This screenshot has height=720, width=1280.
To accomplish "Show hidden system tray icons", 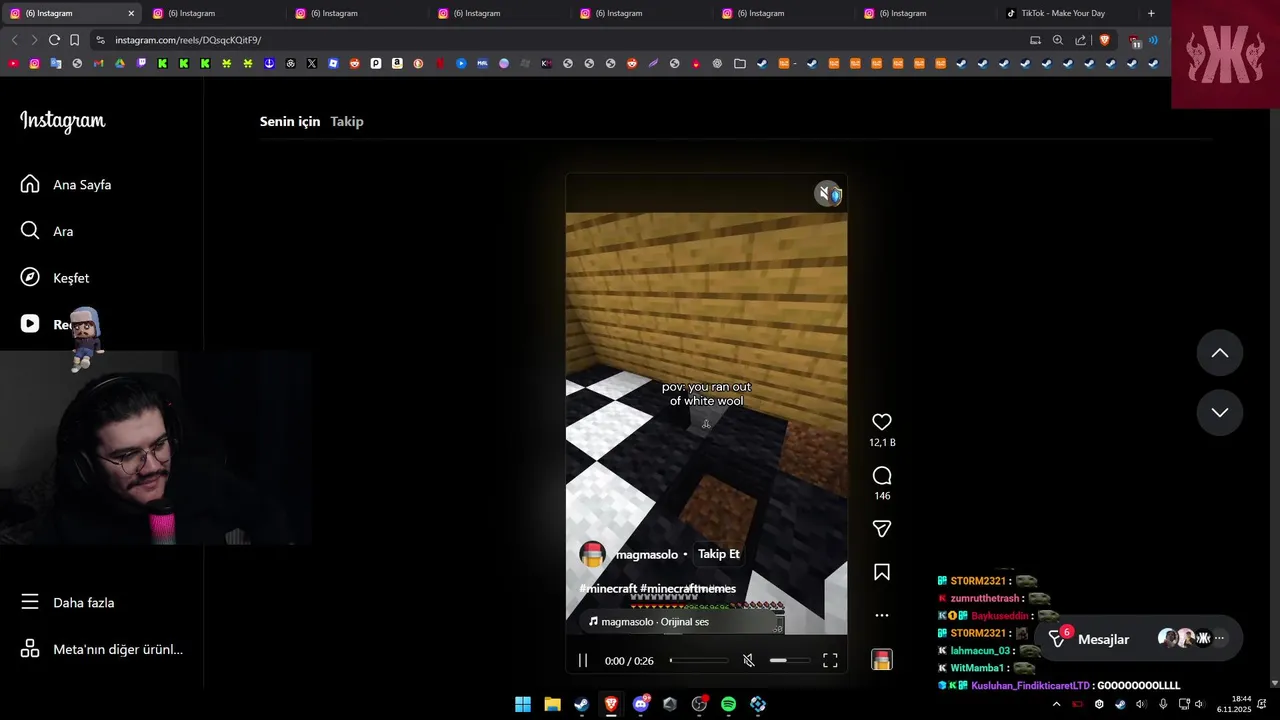I will (1056, 704).
